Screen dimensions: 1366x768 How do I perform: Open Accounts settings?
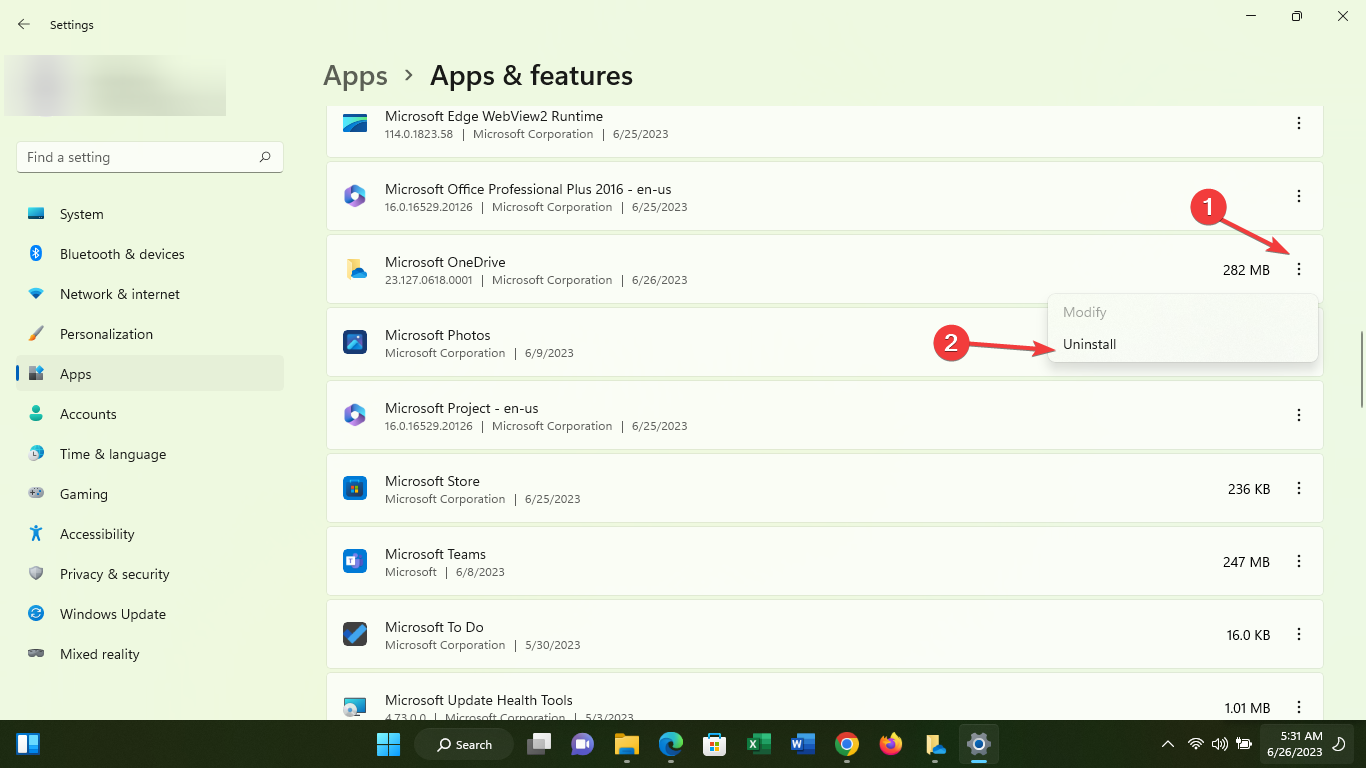click(x=90, y=414)
